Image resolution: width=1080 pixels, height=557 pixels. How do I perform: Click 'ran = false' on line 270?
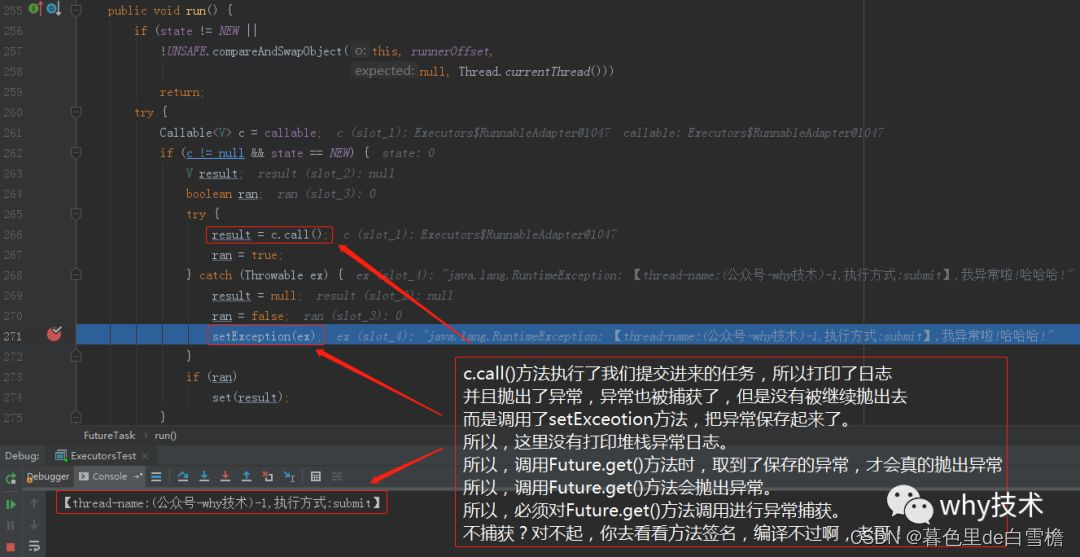(x=248, y=316)
